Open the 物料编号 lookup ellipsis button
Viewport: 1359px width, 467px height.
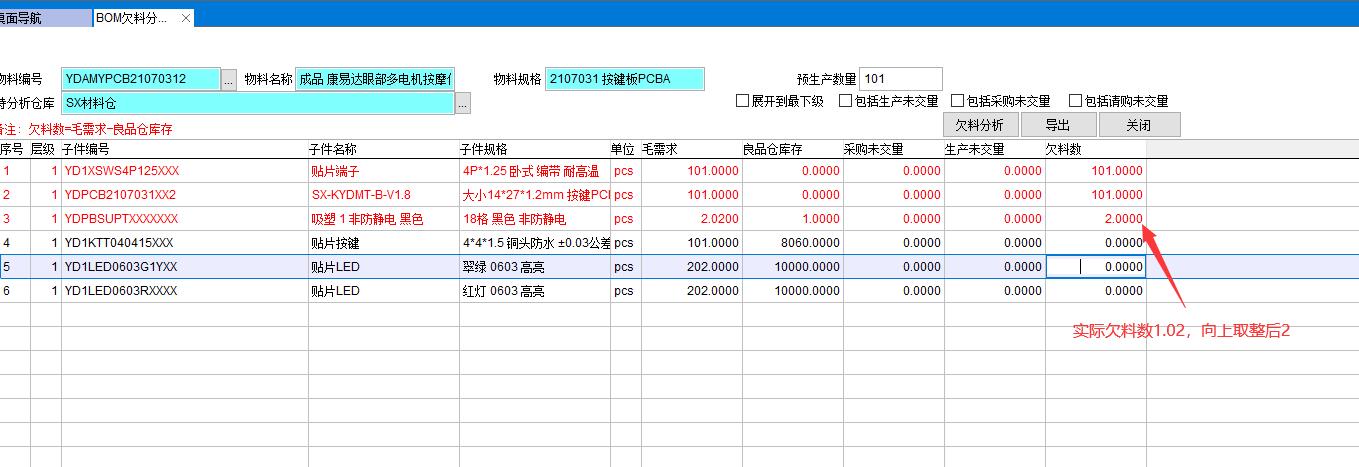[x=229, y=80]
